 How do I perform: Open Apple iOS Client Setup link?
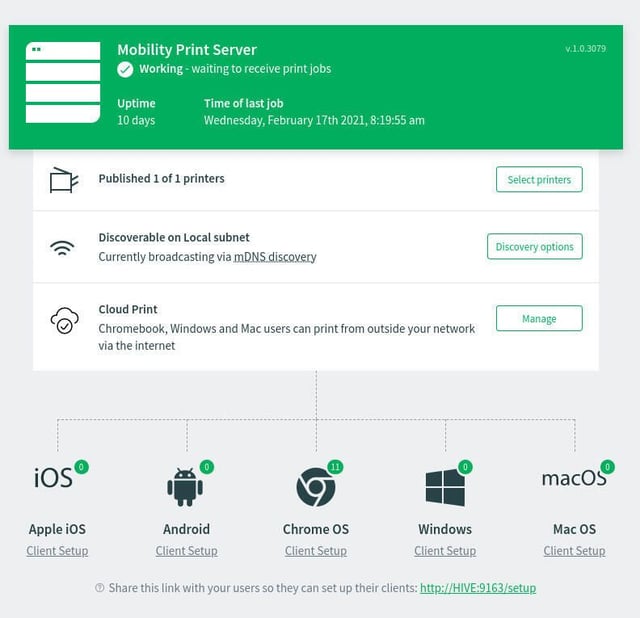[57, 551]
